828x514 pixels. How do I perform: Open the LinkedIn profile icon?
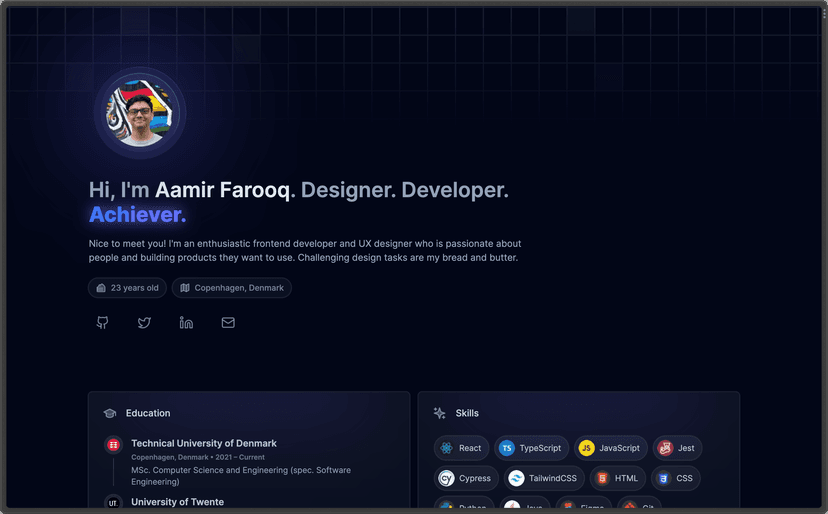click(x=186, y=322)
